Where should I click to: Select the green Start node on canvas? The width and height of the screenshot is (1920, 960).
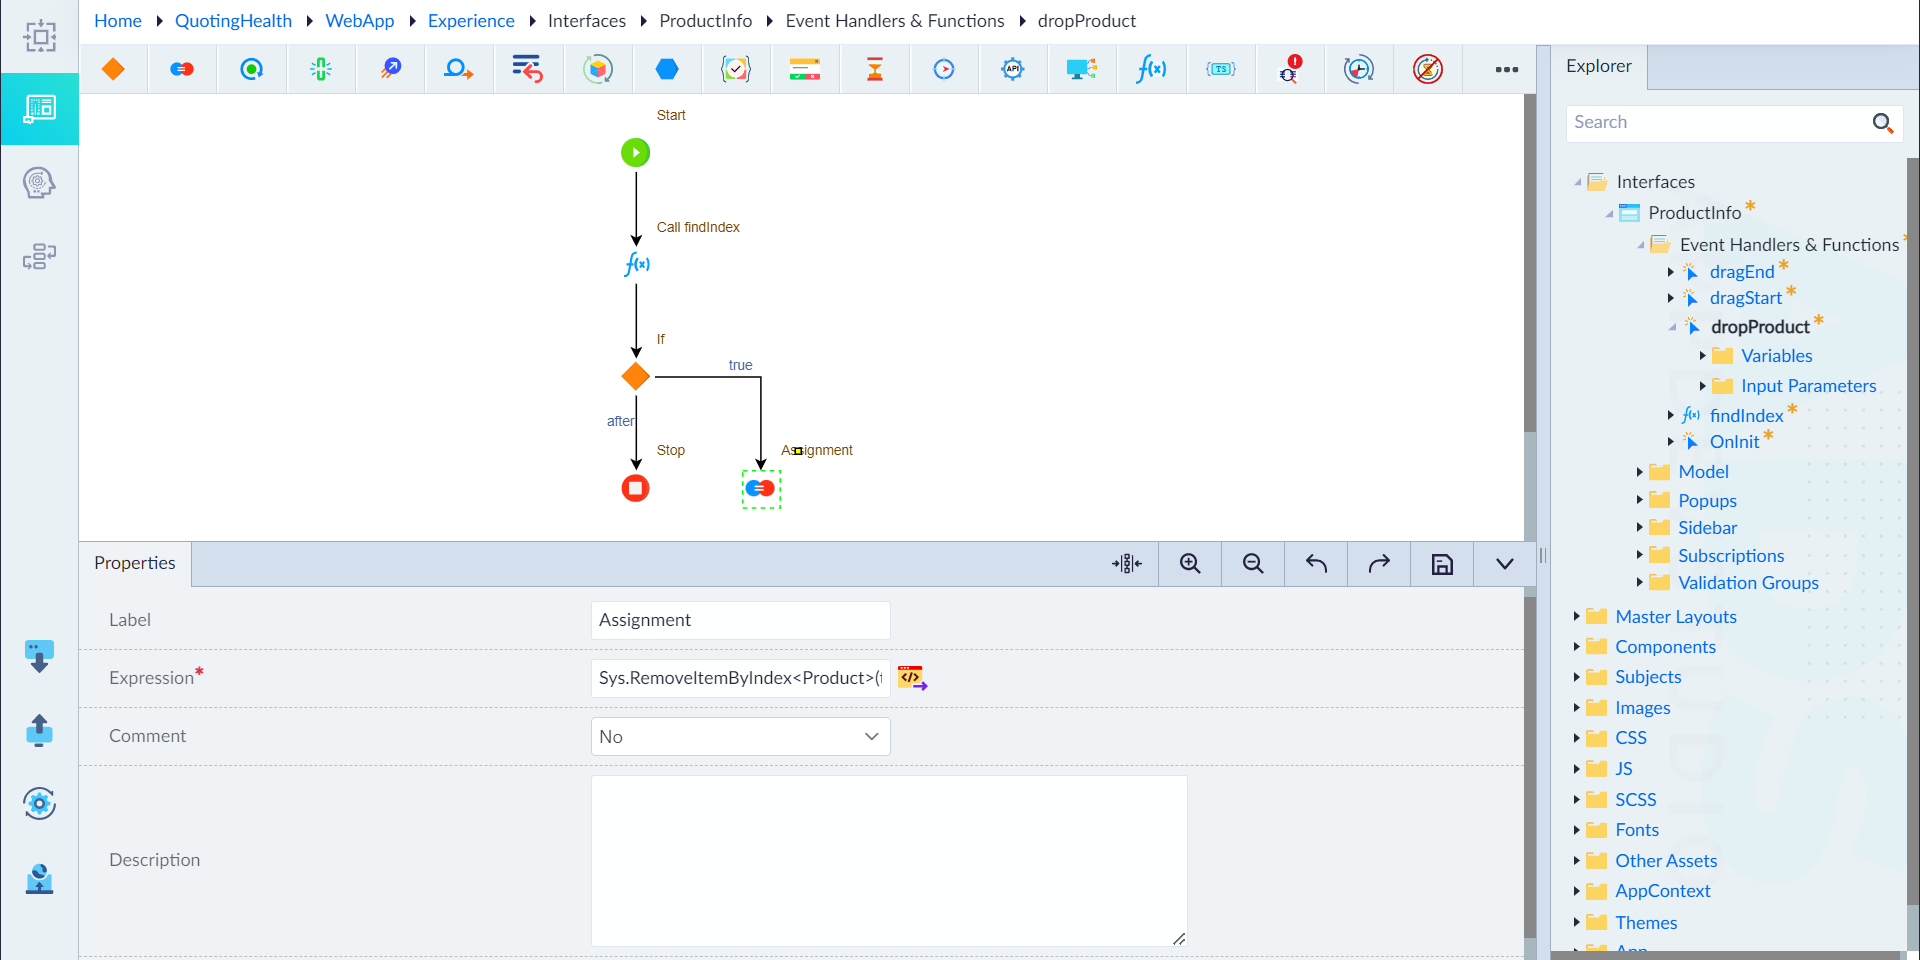coord(635,152)
